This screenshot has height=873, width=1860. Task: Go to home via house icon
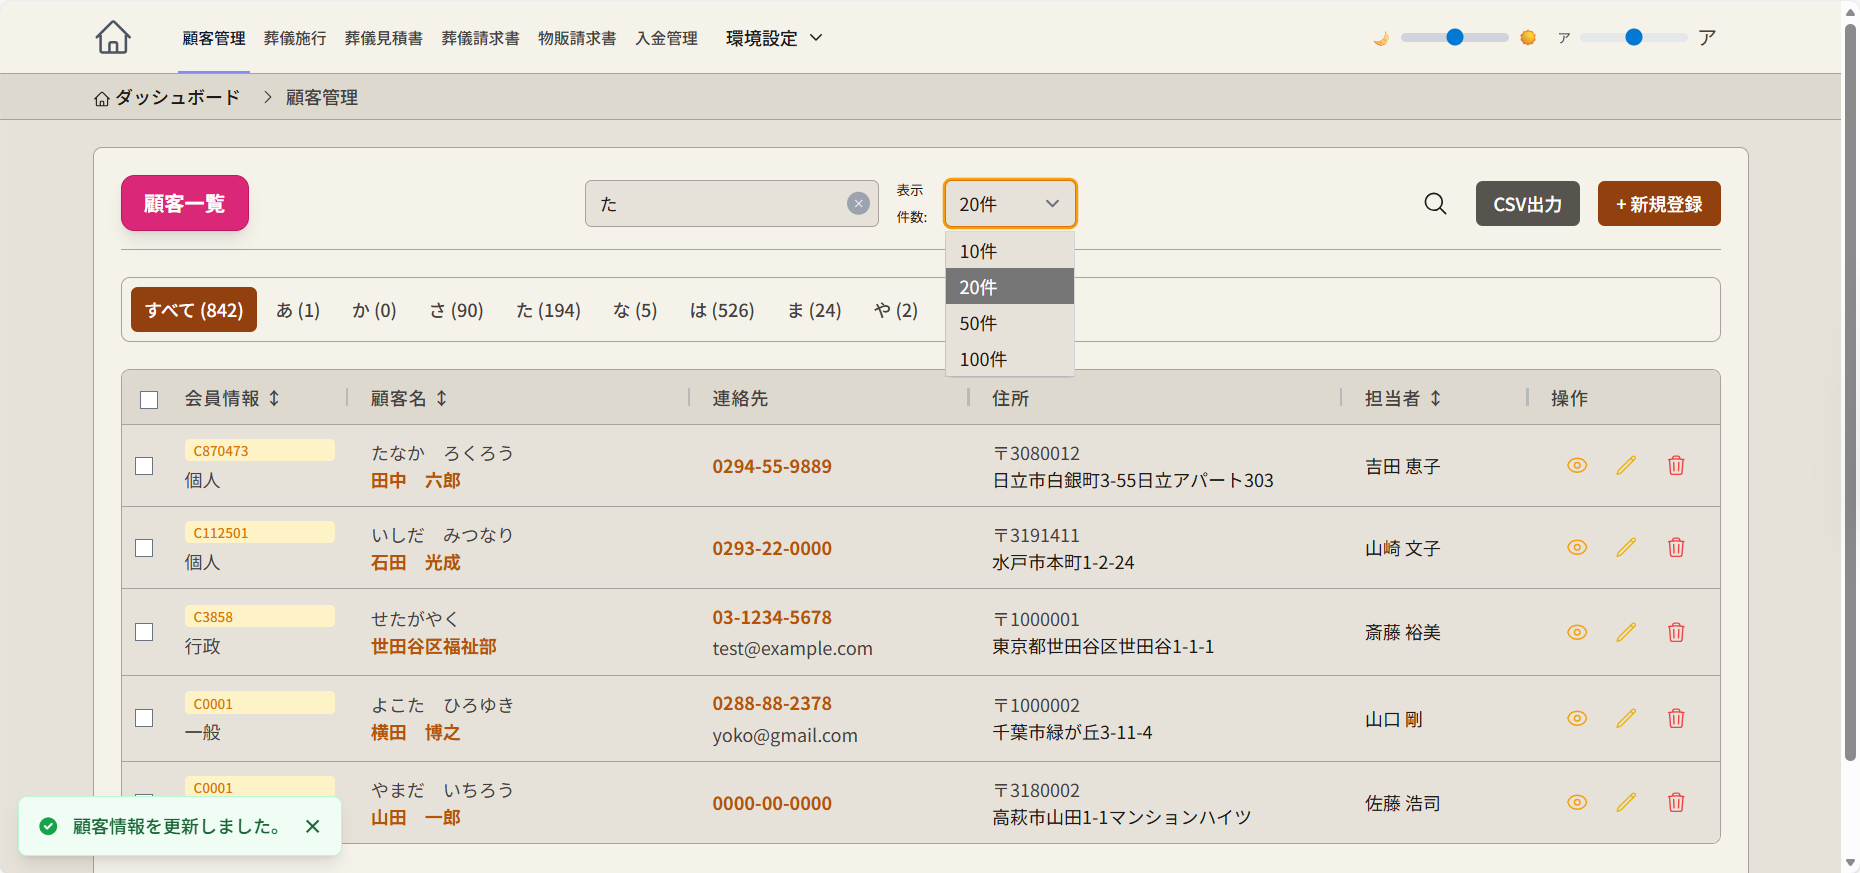click(113, 37)
